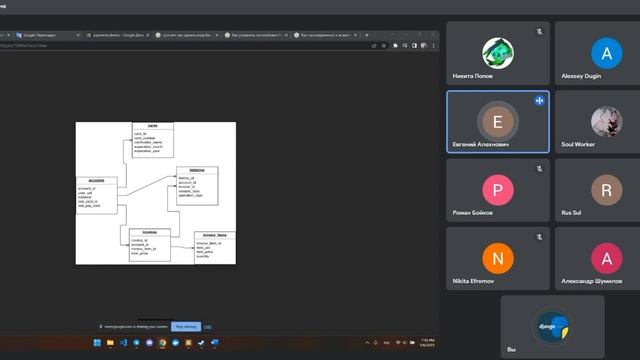The image size is (640, 360).
Task: Click microphone icon in system tray
Action: 376,343
